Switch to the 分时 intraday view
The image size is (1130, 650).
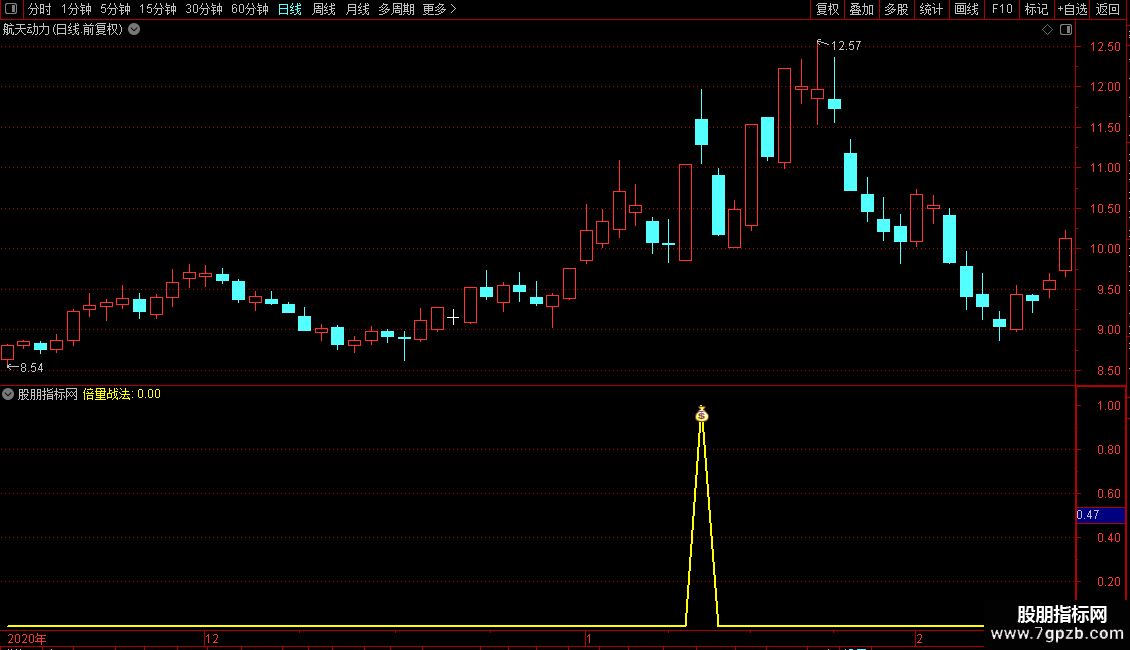point(40,9)
